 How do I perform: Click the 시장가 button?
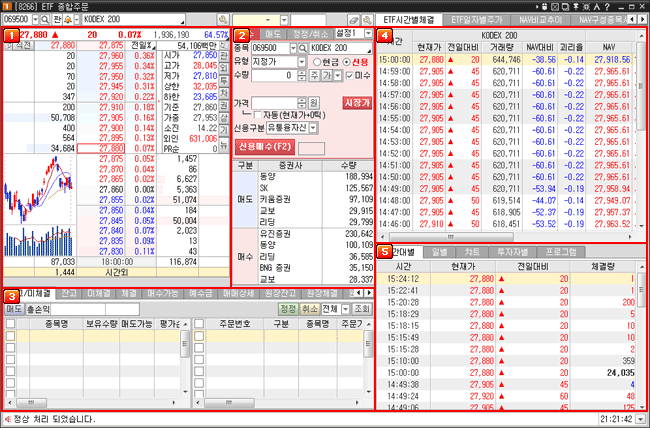(355, 104)
